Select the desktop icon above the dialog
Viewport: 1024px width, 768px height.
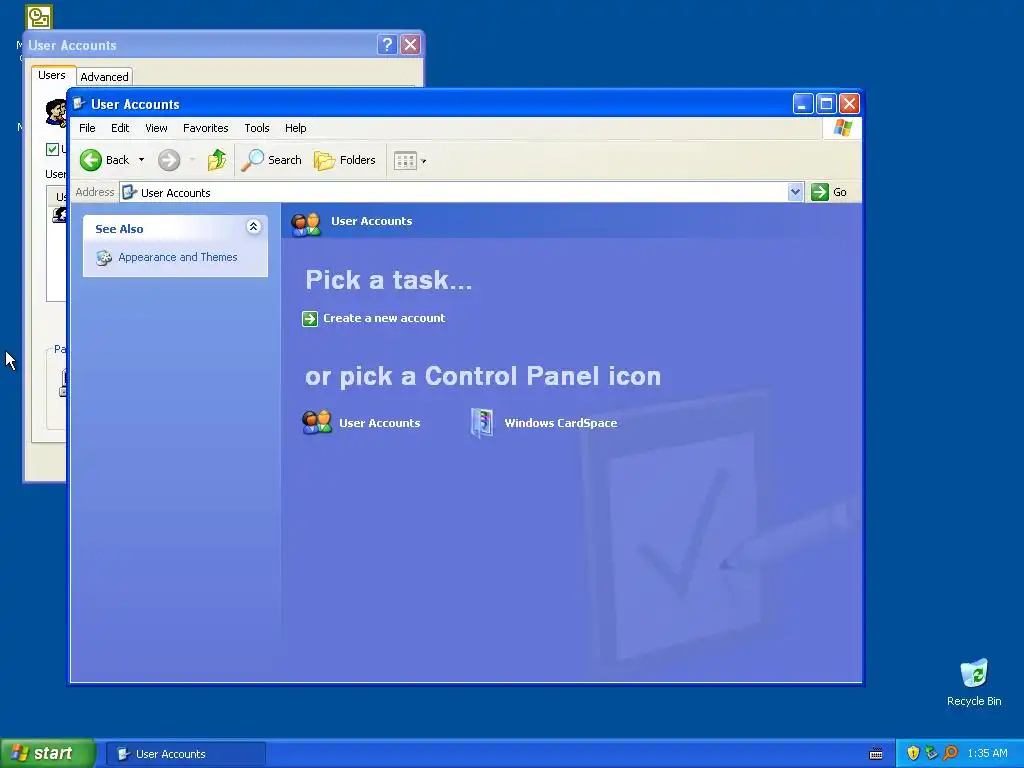[39, 17]
